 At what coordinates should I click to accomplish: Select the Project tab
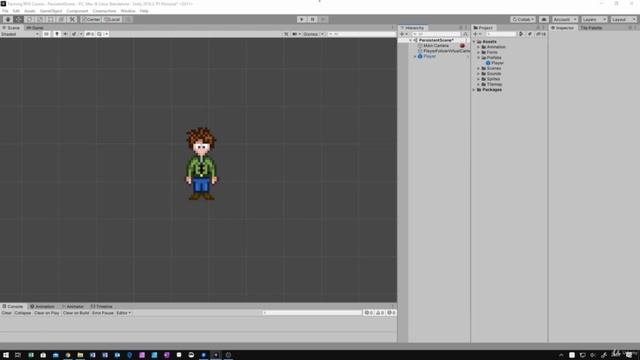coord(483,28)
